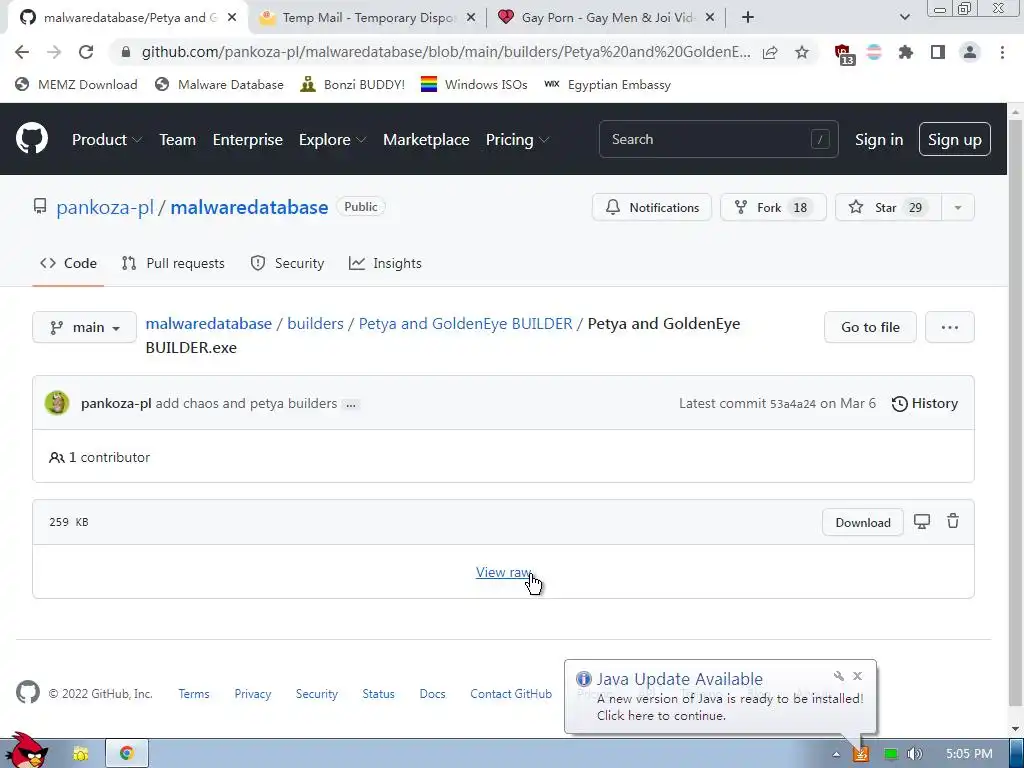
Task: Expand the Product menu
Action: click(x=106, y=140)
